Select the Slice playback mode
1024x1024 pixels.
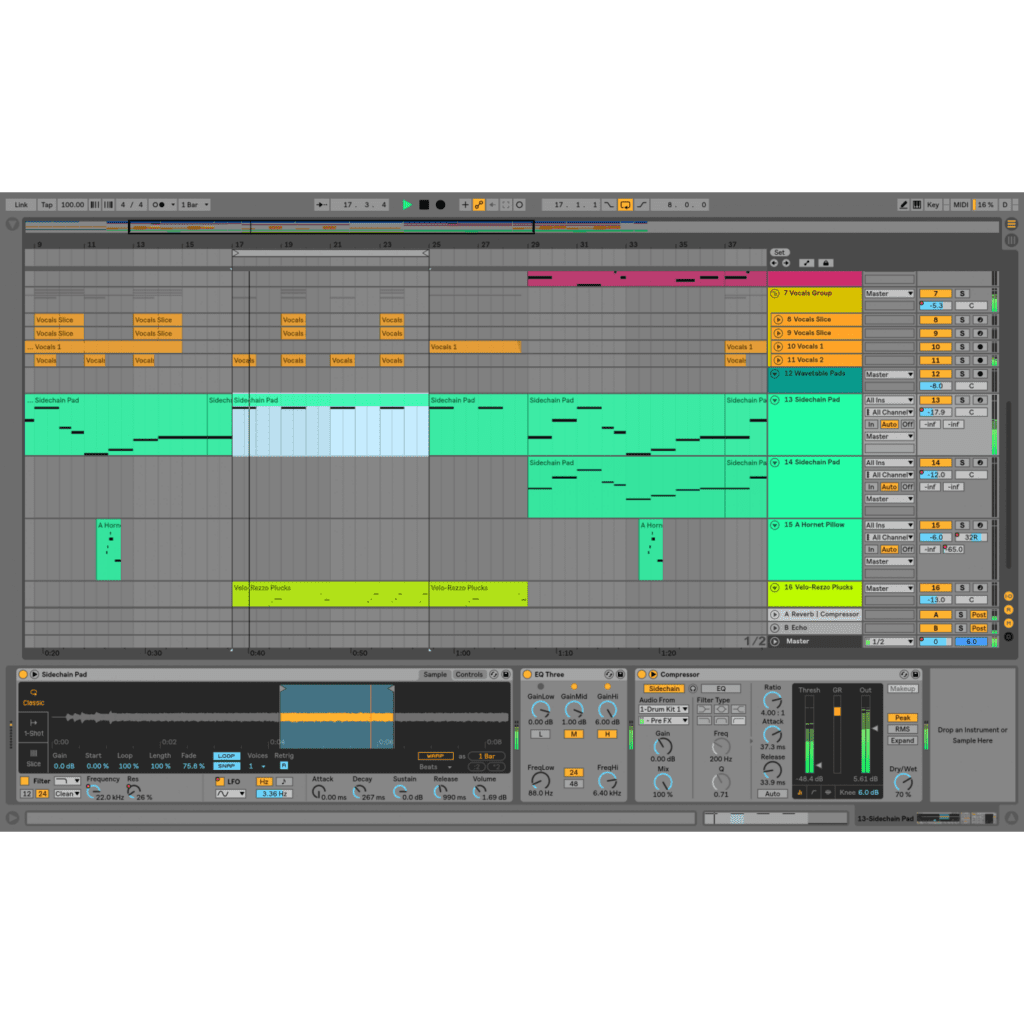[33, 758]
